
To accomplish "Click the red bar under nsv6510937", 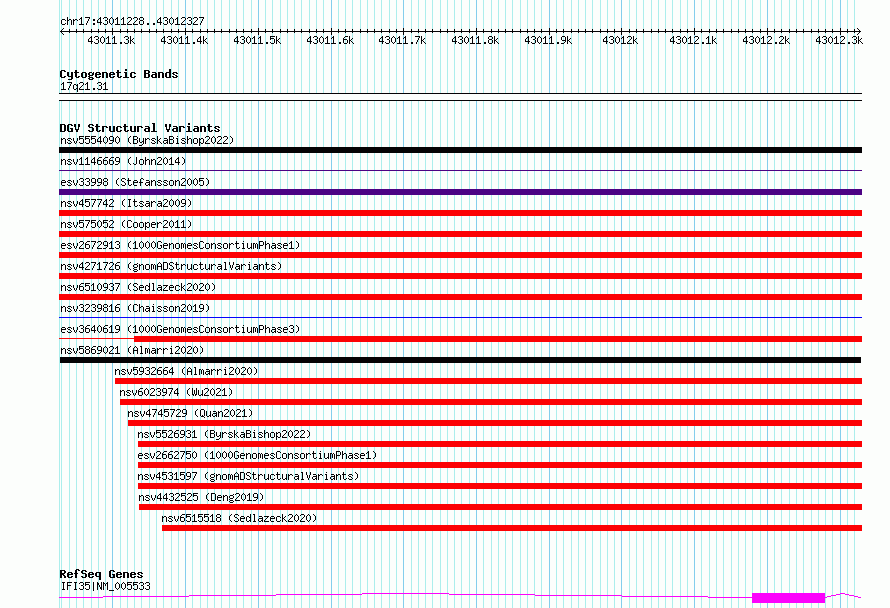I will point(460,297).
